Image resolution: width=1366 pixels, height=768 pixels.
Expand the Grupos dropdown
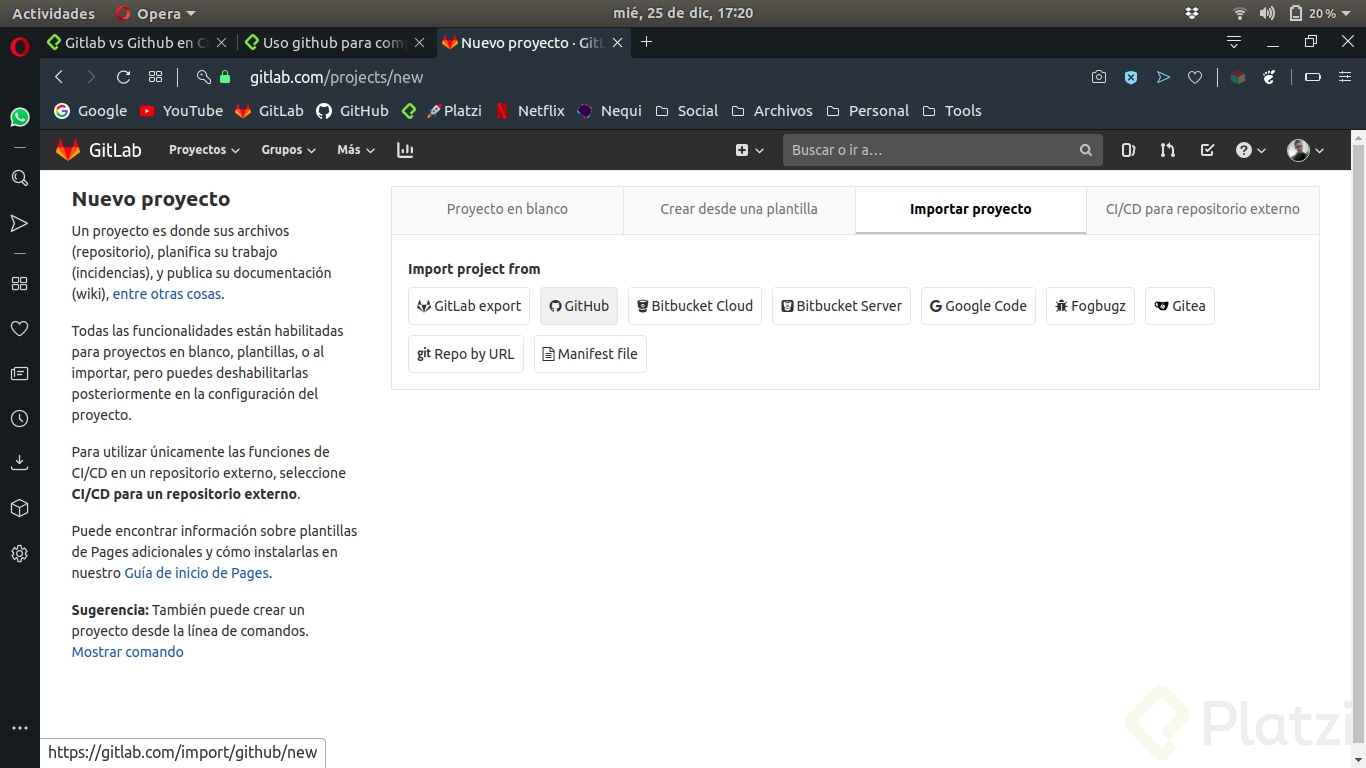[288, 150]
